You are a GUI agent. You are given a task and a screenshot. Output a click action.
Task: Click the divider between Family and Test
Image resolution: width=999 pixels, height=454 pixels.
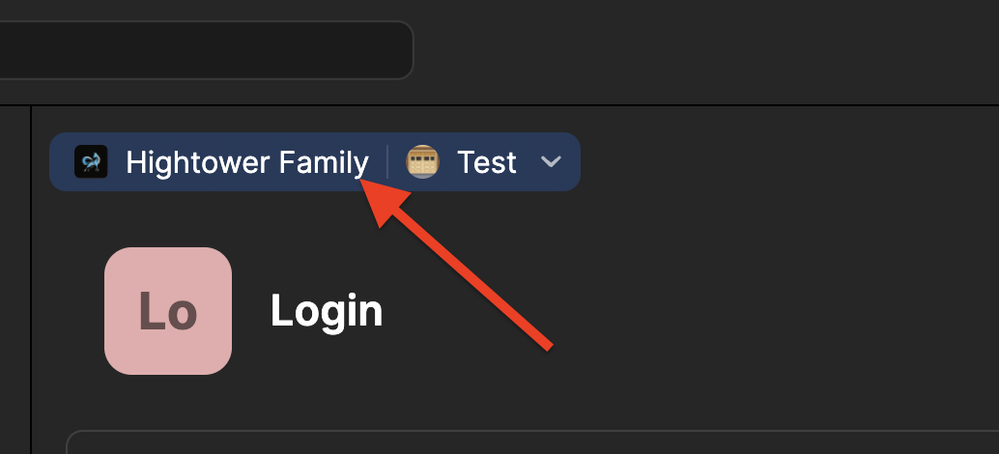click(x=387, y=162)
